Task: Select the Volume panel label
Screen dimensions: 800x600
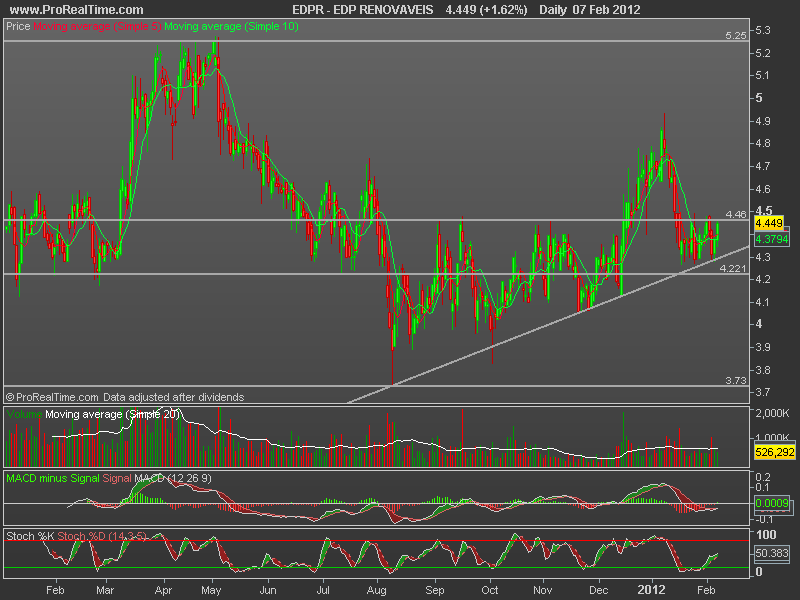Action: pyautogui.click(x=24, y=414)
